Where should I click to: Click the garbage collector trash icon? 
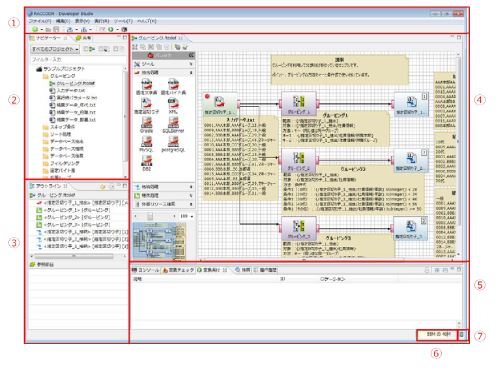click(462, 335)
